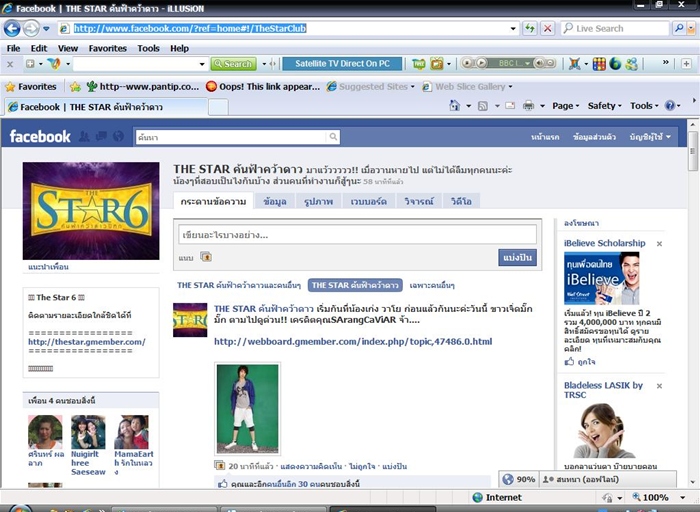Open the File menu
The image size is (700, 512).
[13, 48]
